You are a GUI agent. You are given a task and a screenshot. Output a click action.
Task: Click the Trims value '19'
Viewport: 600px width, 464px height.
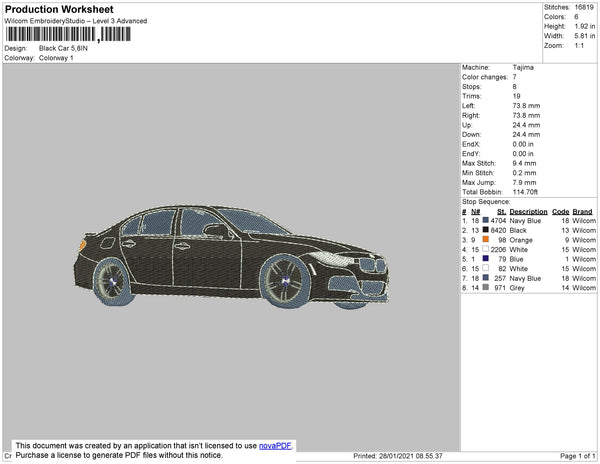pos(516,96)
